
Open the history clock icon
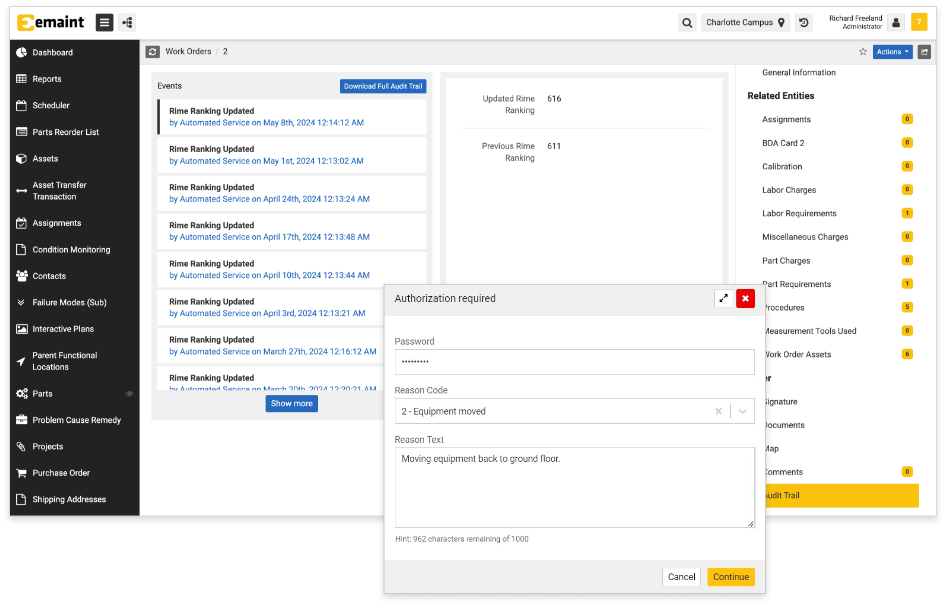point(804,23)
